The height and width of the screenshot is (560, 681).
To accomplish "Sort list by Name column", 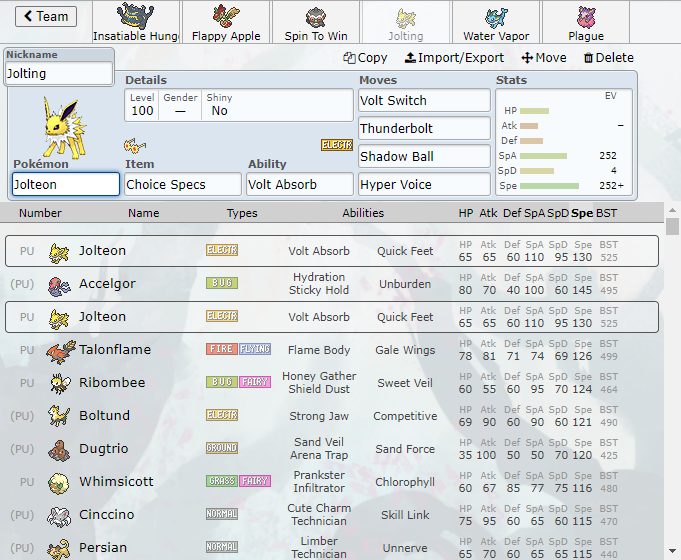I will coord(143,213).
